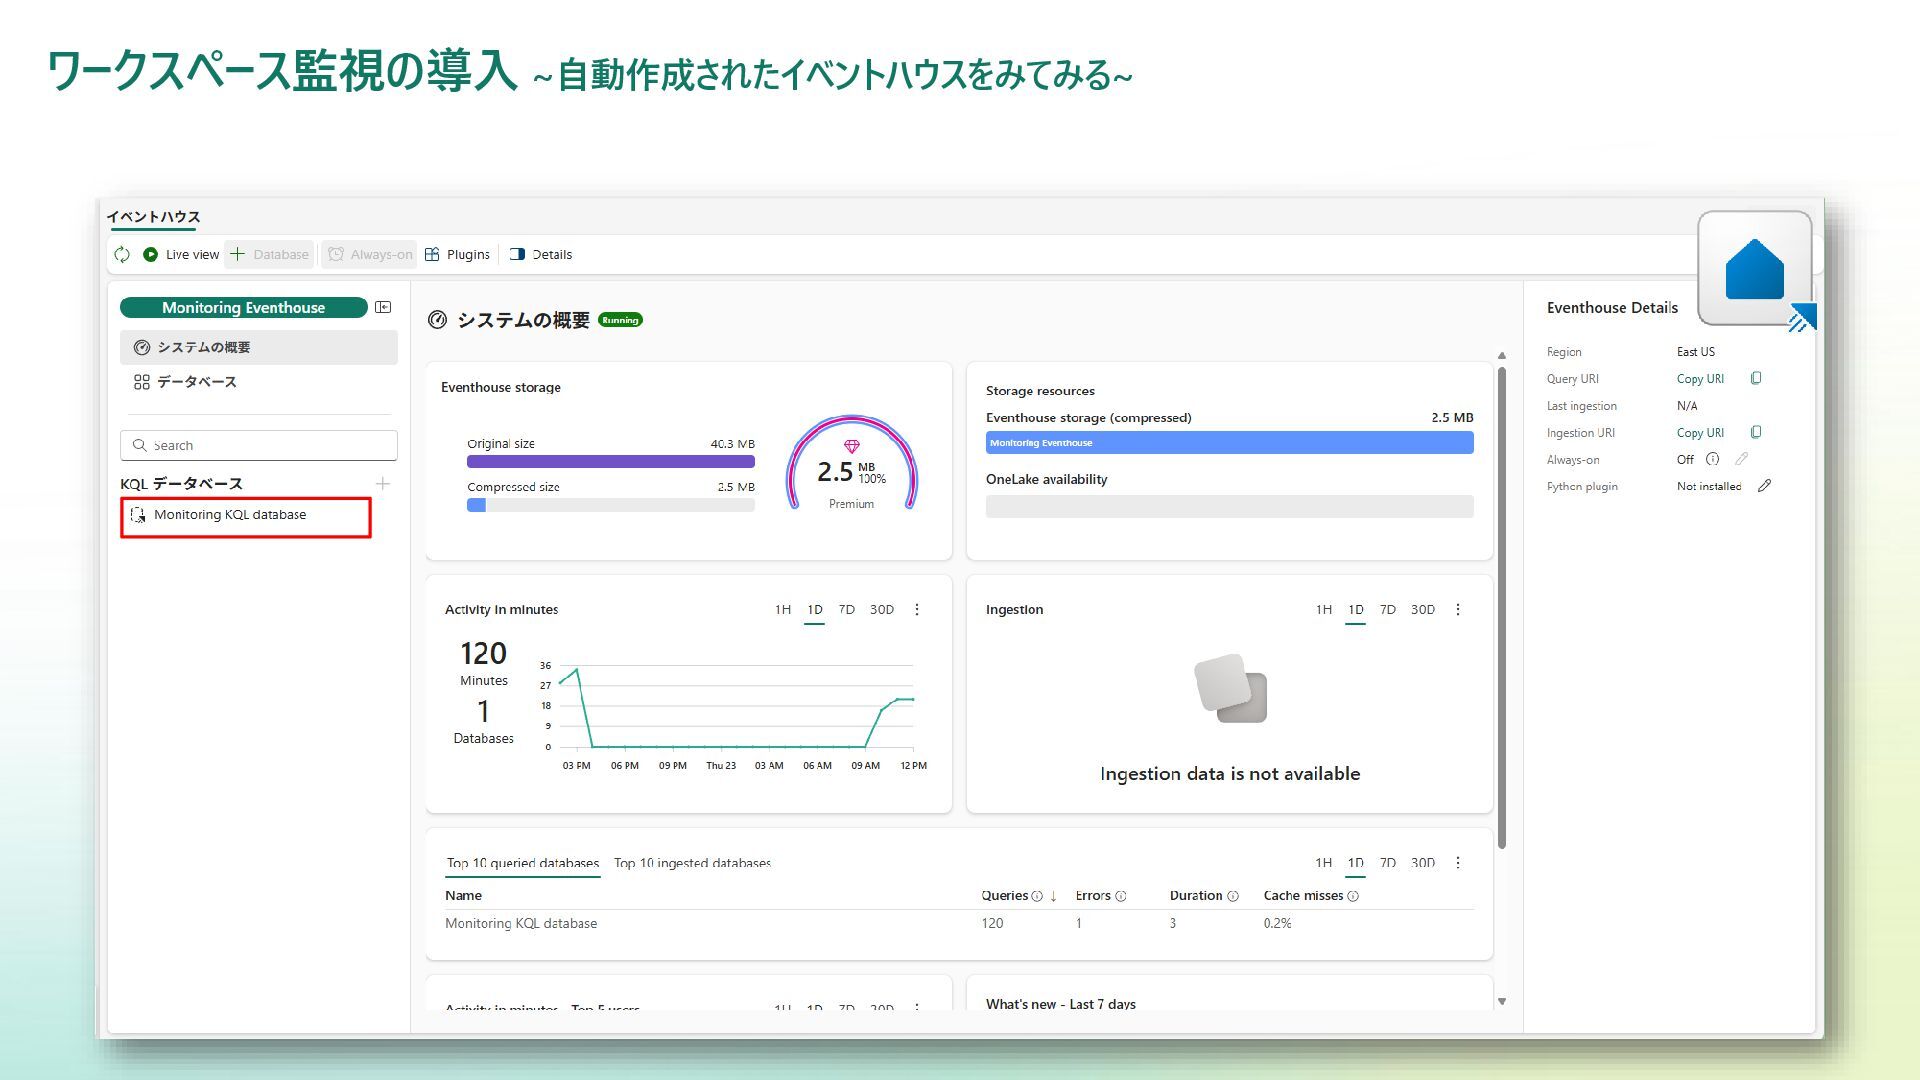The height and width of the screenshot is (1080, 1920).
Task: Click the main vertical scrollbar
Action: (1502, 600)
